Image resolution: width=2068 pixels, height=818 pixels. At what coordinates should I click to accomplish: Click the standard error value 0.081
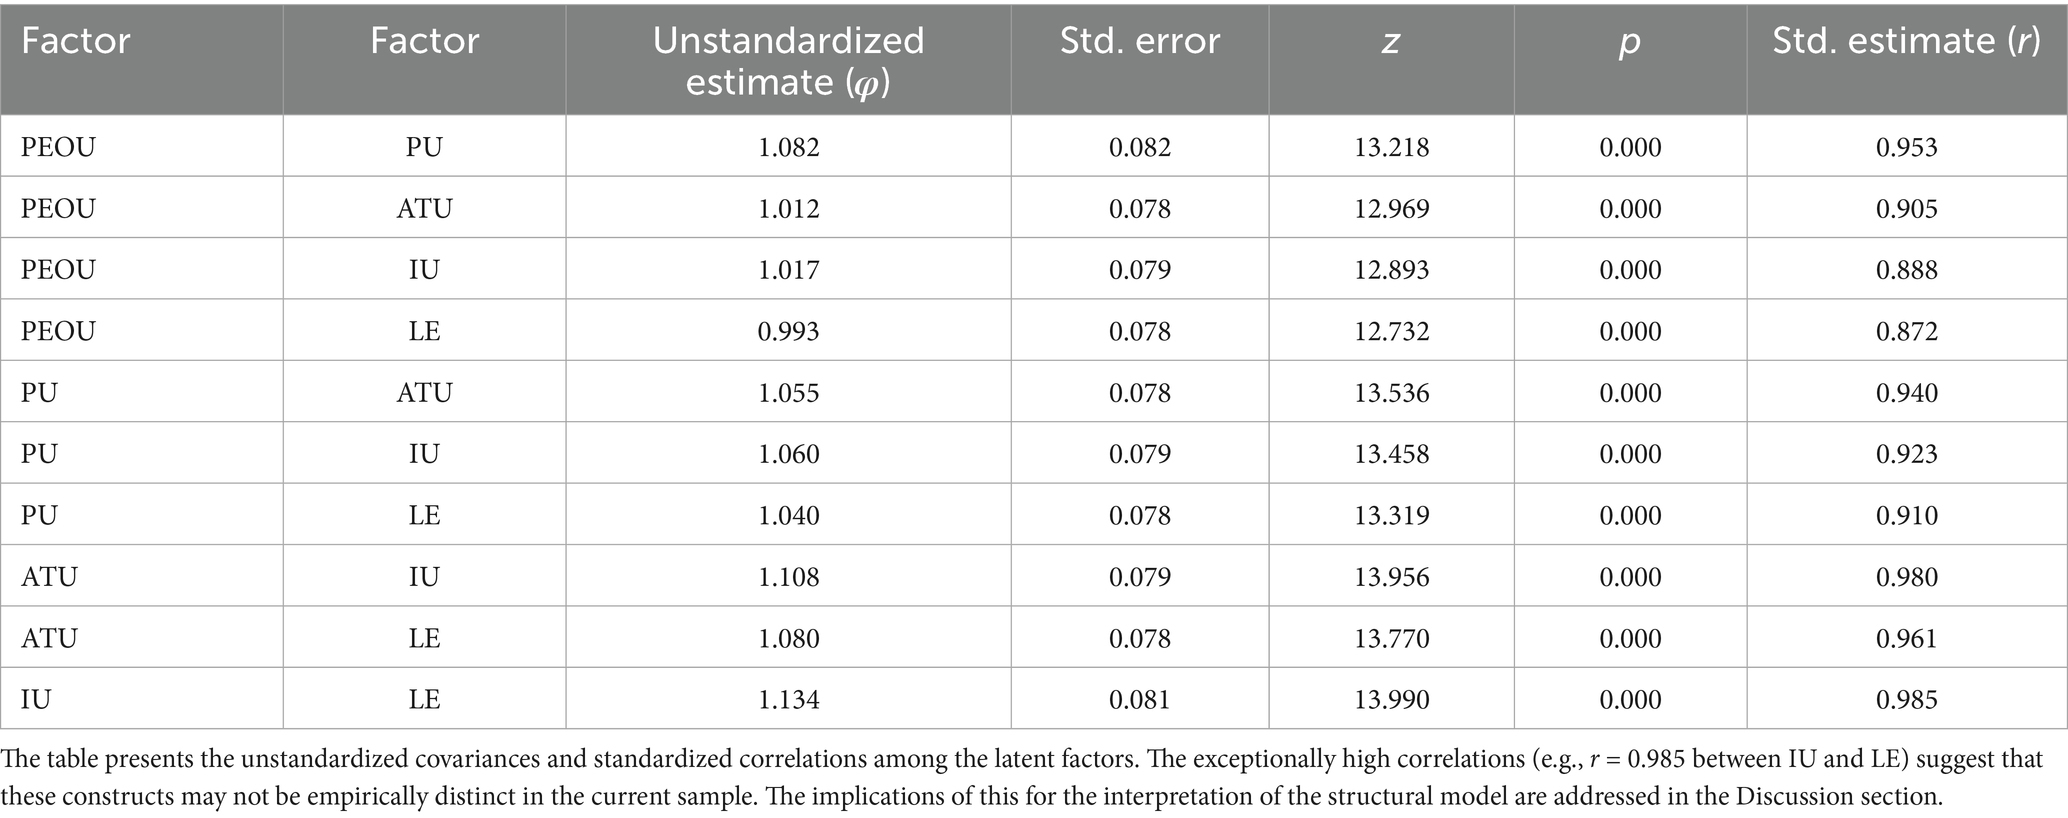tap(1139, 699)
